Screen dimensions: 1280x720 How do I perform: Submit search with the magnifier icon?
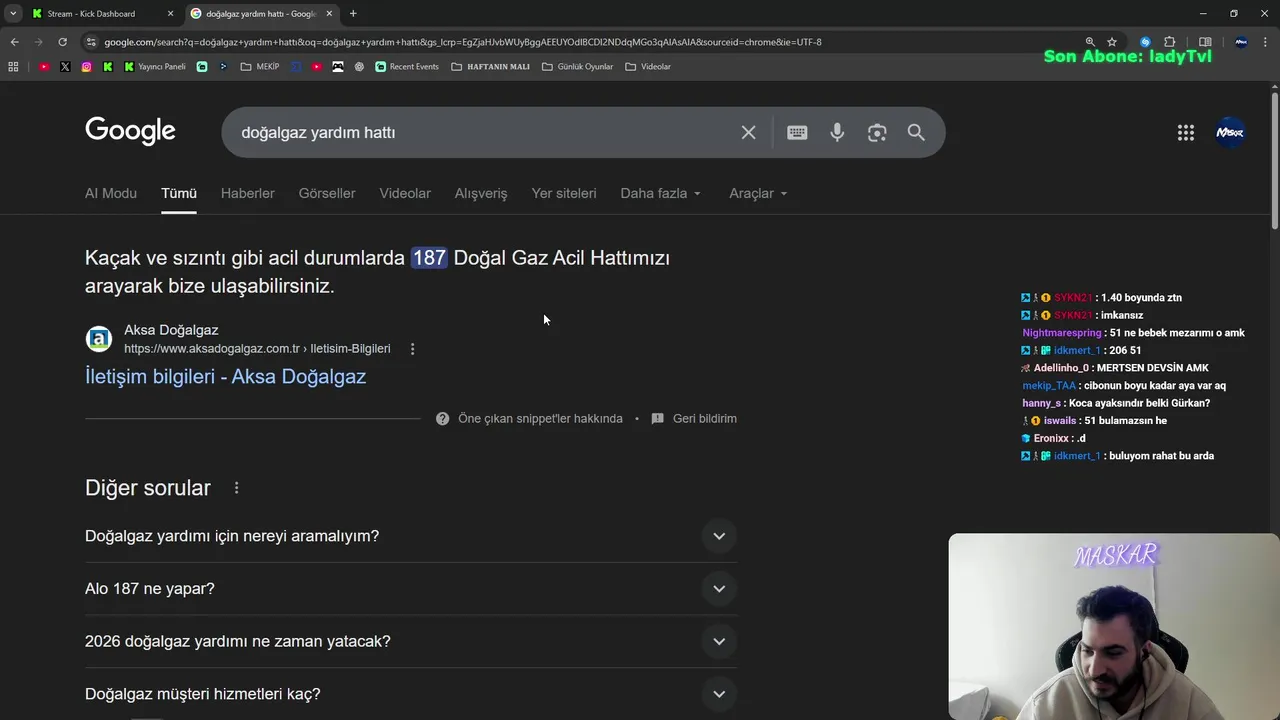[916, 132]
